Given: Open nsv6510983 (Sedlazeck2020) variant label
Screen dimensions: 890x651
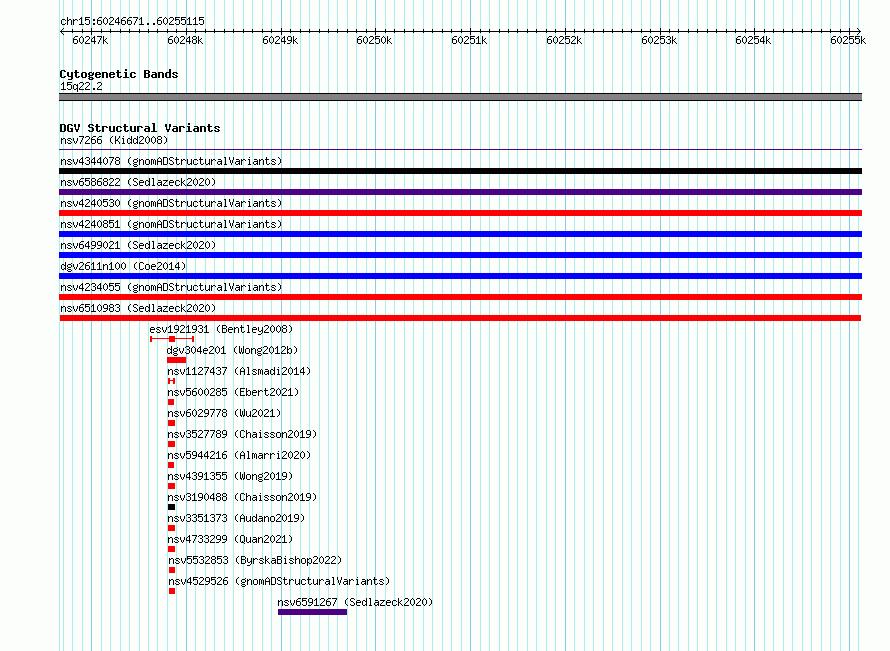Looking at the screenshot, I should (x=138, y=308).
